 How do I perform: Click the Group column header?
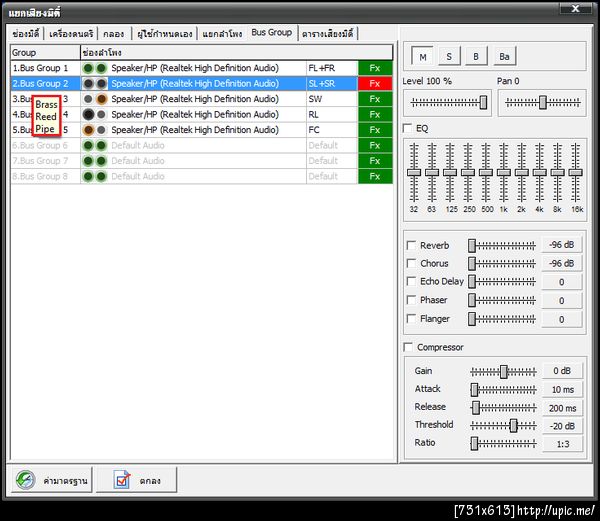(45, 52)
